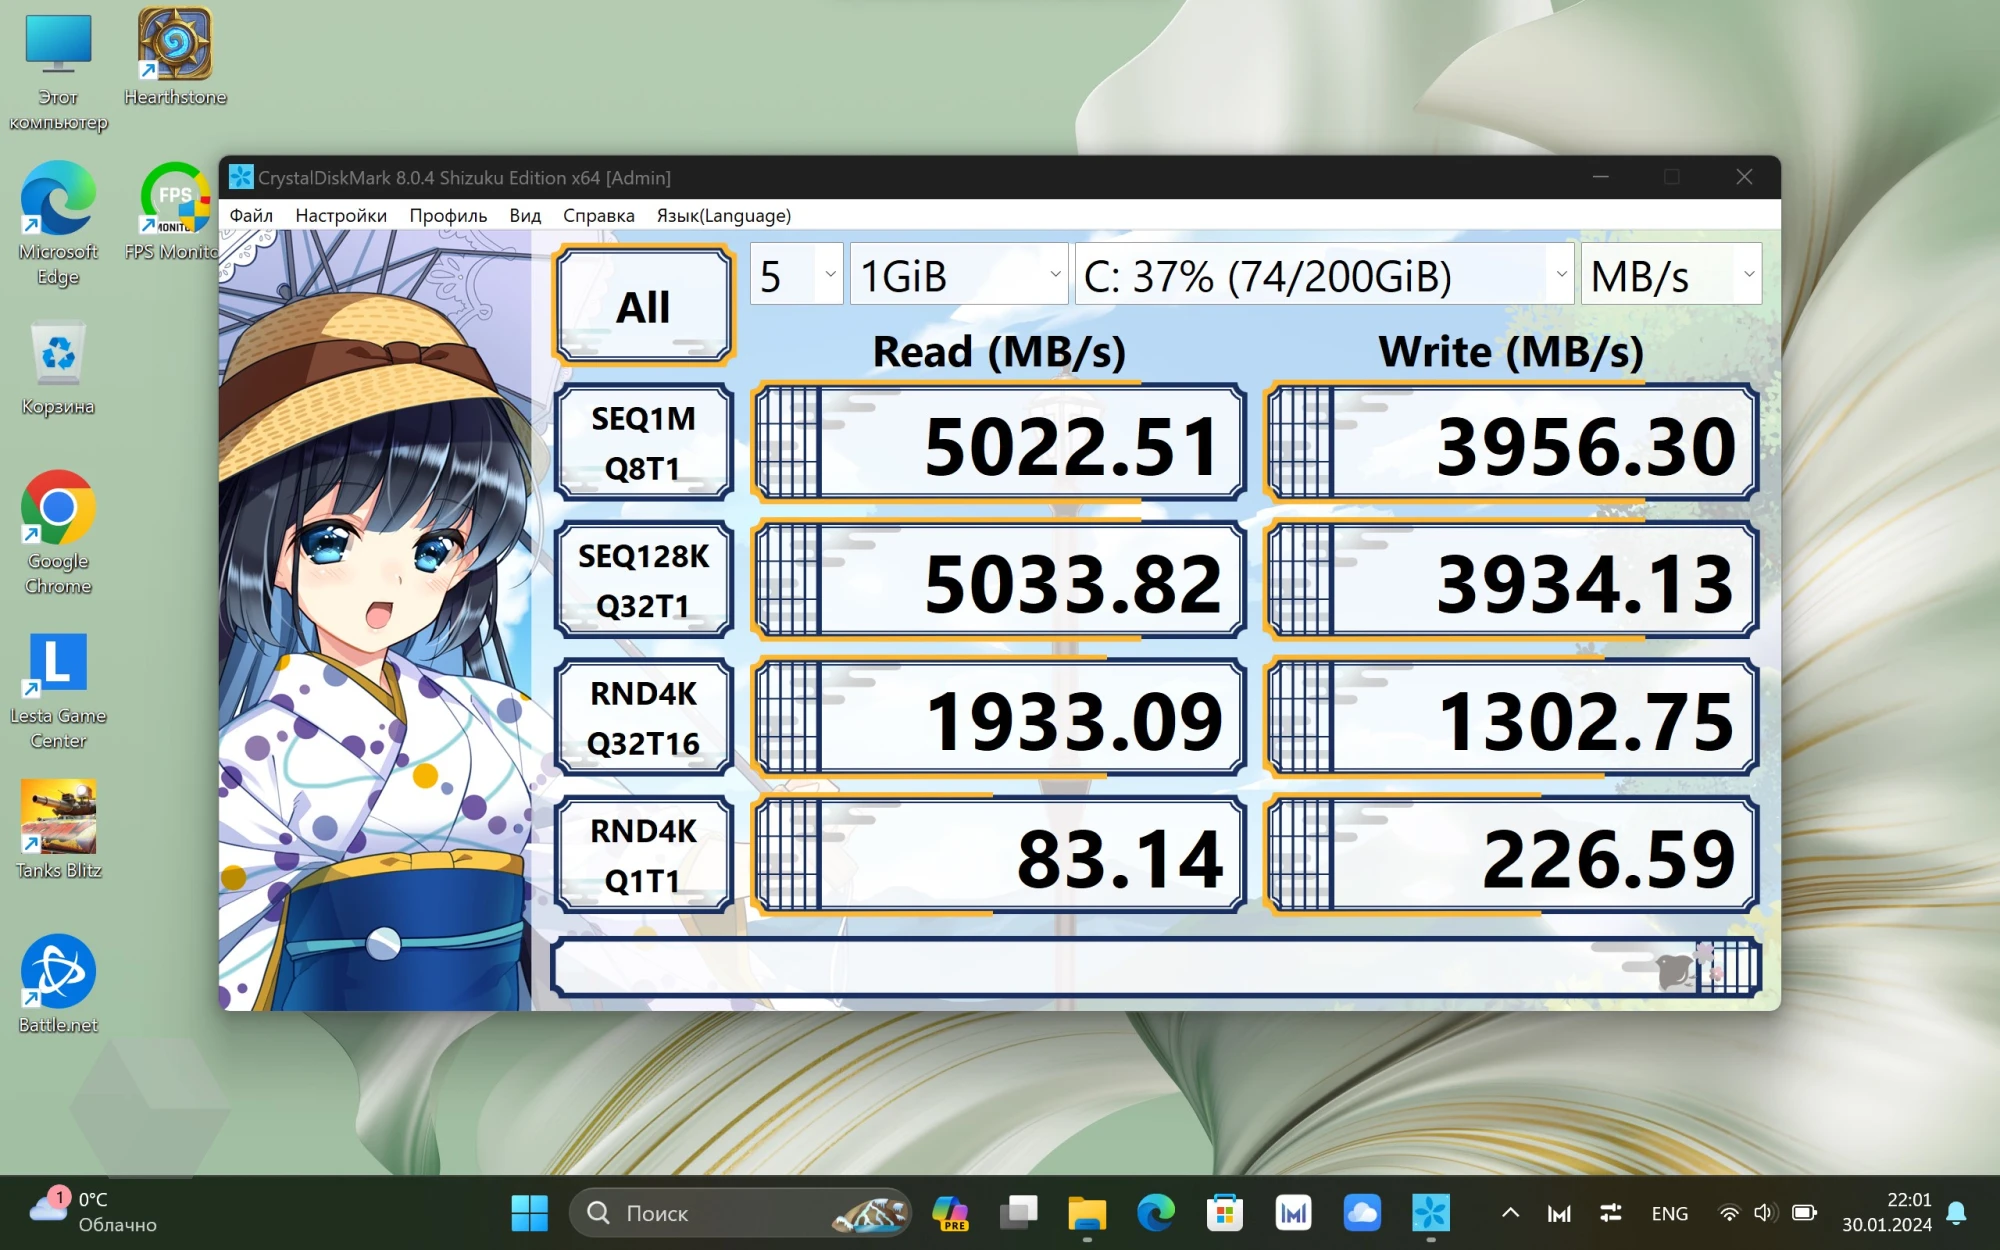Open File Explorer from taskbar
This screenshot has height=1250, width=2000.
click(x=1086, y=1213)
